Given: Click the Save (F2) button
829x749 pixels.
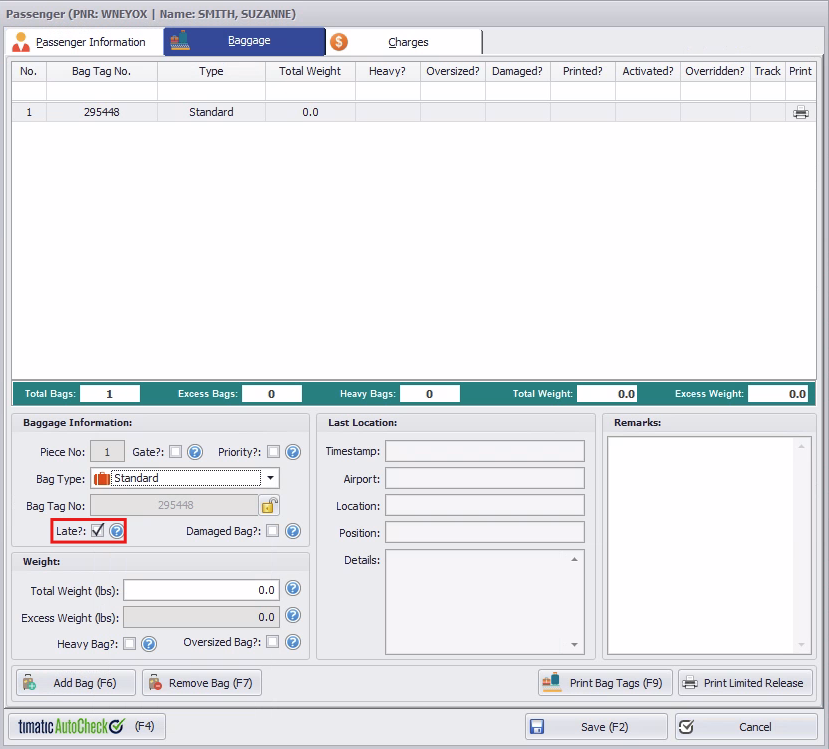Looking at the screenshot, I should point(596,727).
